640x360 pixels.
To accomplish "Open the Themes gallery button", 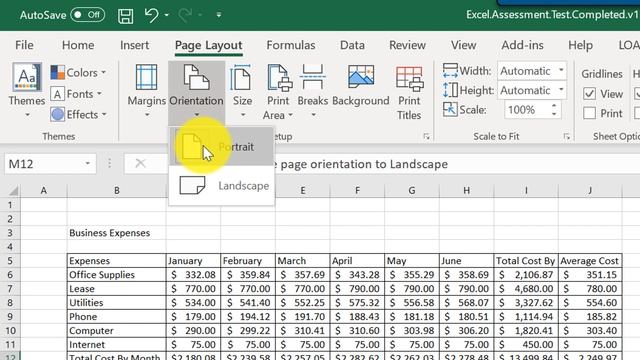I will tap(27, 91).
